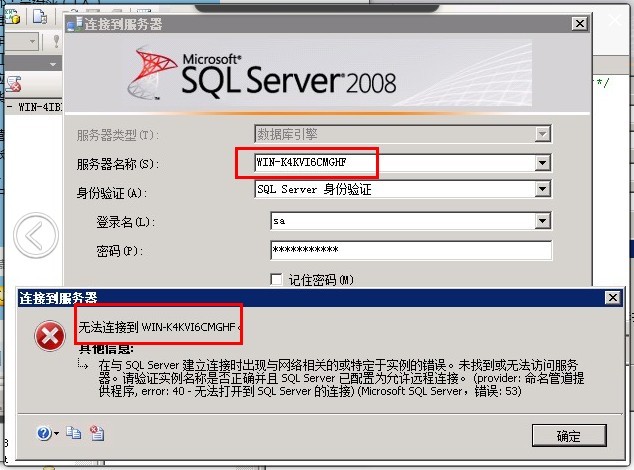Open the 身份验证 dropdown
Viewport: 634px width, 470px height.
[x=542, y=188]
